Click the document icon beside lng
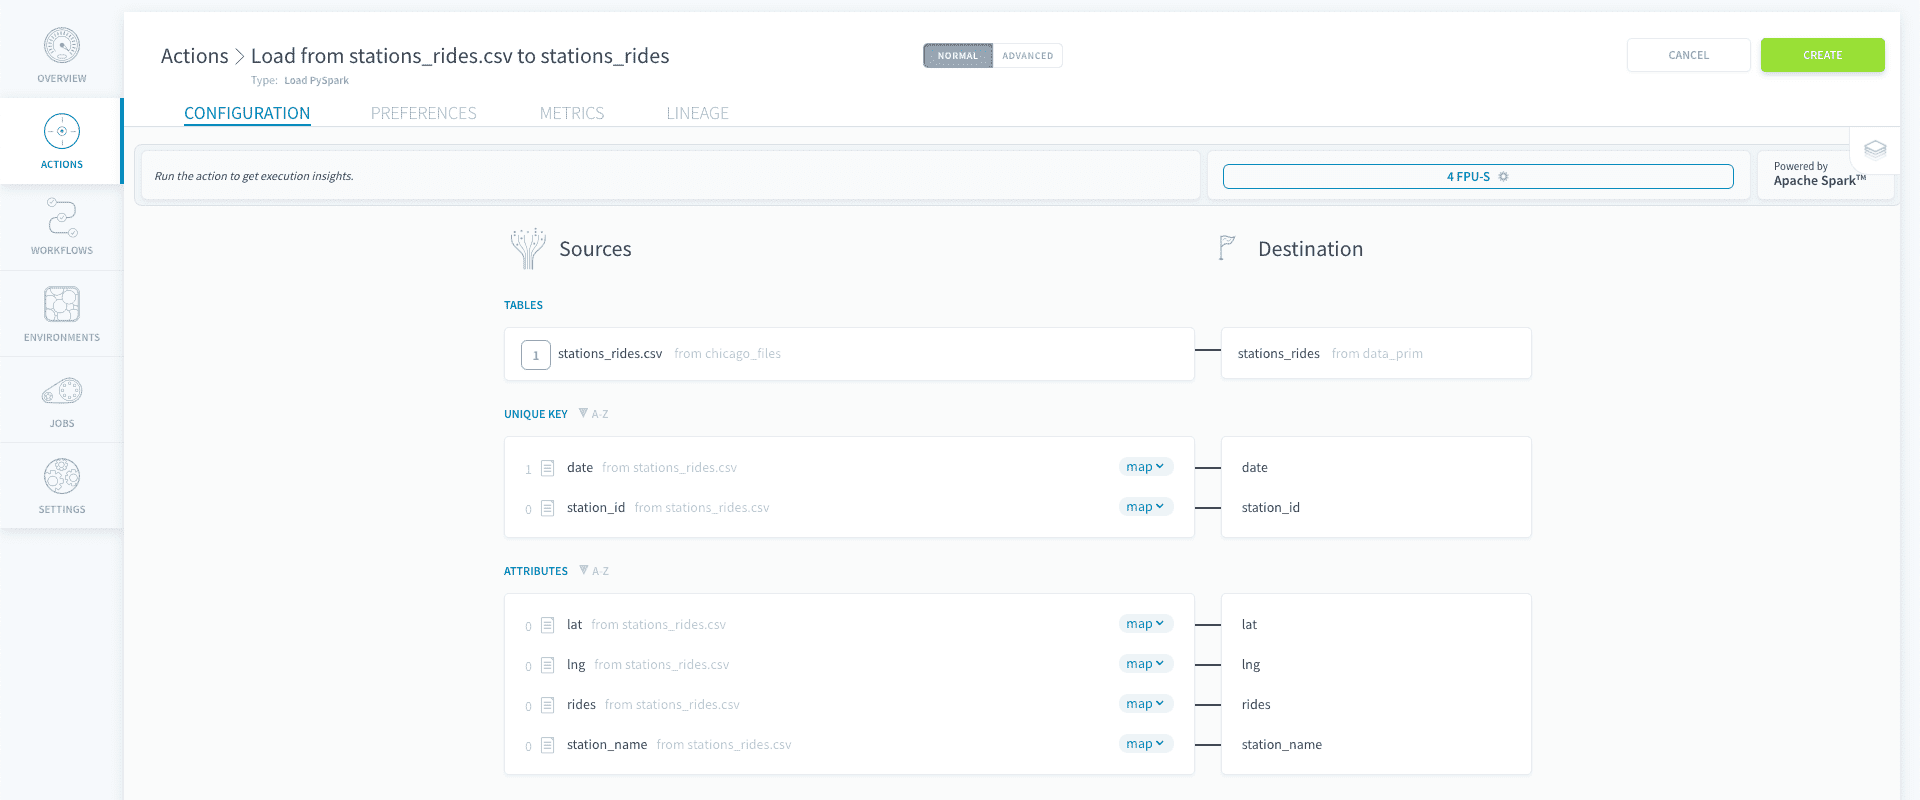Viewport: 1920px width, 800px height. point(548,665)
